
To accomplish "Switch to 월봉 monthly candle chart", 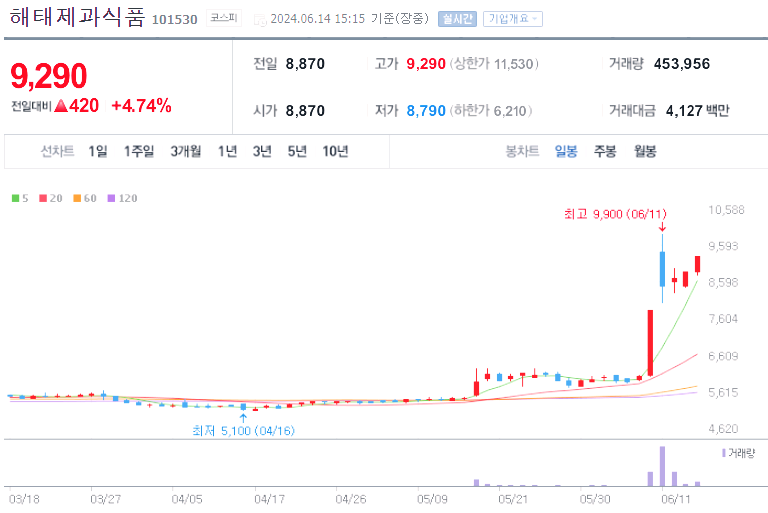I will click(645, 151).
